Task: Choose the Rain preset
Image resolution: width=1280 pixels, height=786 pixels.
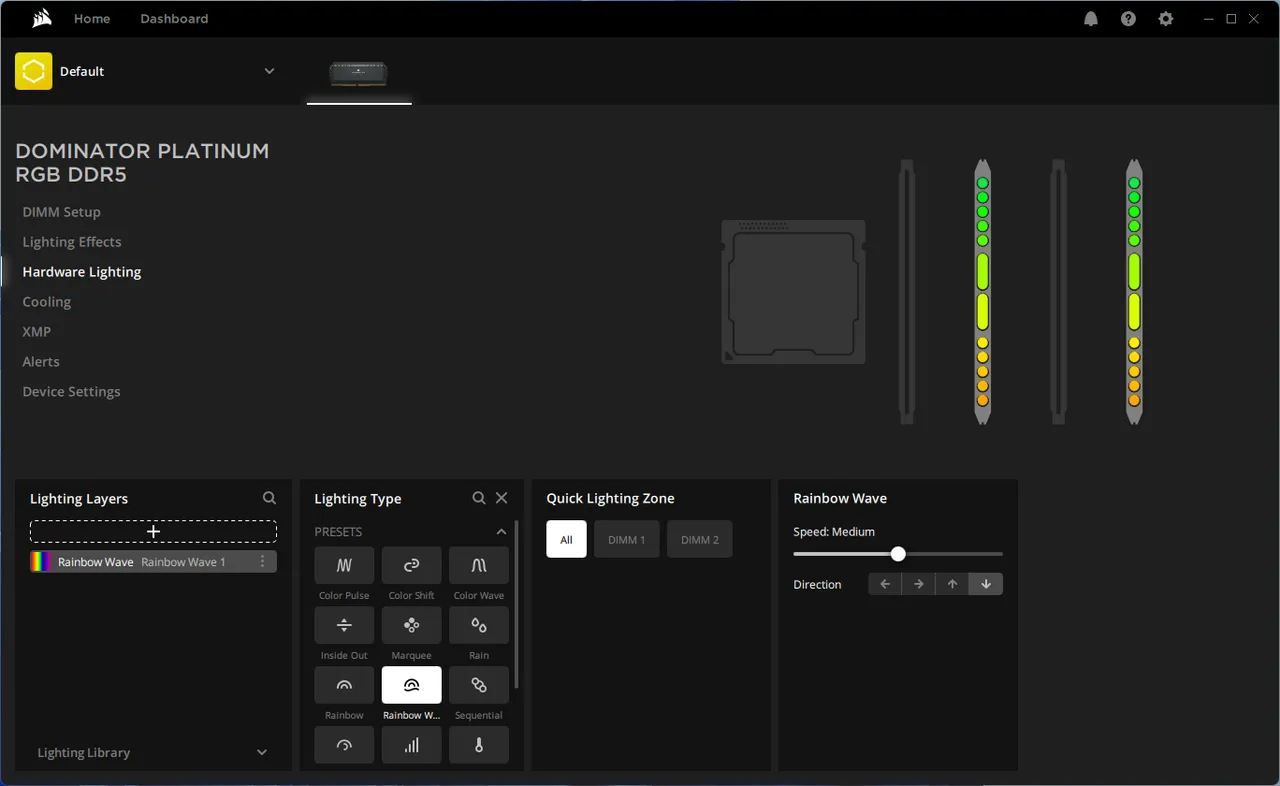Action: pyautogui.click(x=479, y=625)
